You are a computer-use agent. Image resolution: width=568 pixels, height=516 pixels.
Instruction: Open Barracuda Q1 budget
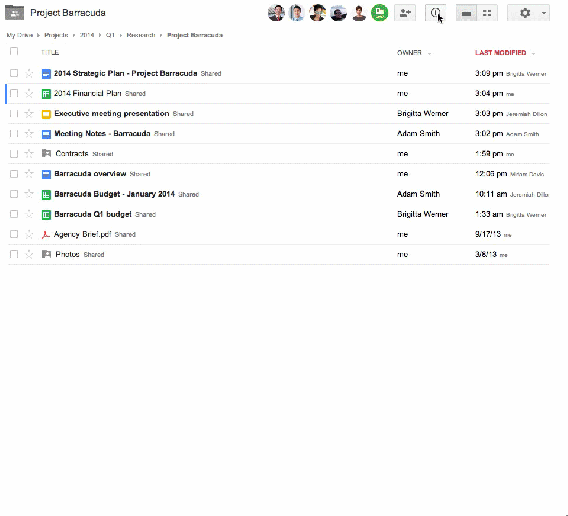[x=93, y=214]
